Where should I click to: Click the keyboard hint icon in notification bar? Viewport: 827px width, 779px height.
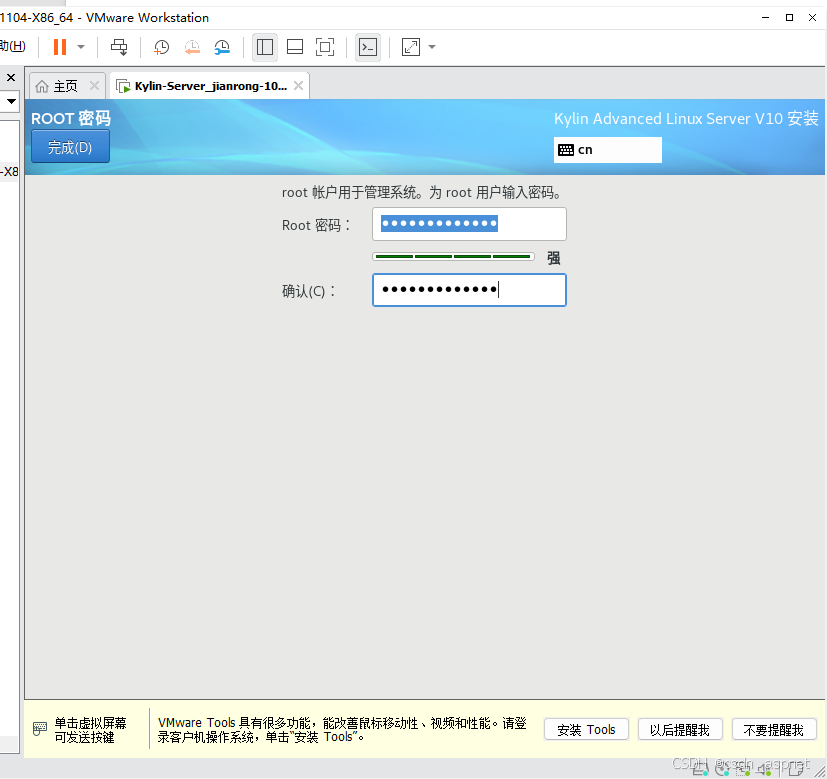(x=40, y=729)
